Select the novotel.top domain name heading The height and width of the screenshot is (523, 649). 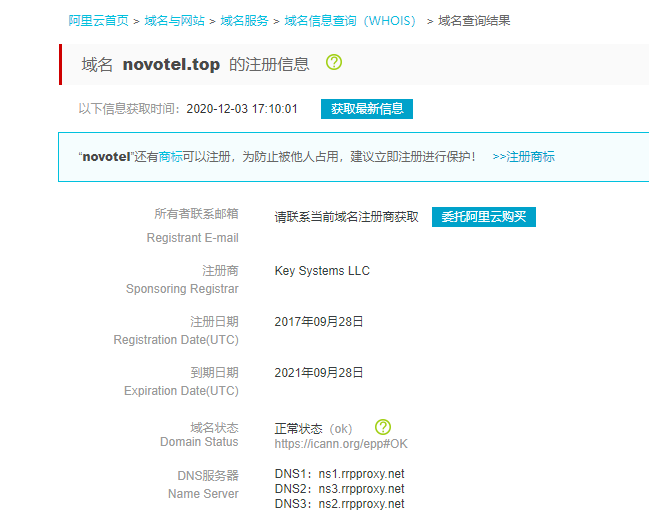[x=171, y=65]
